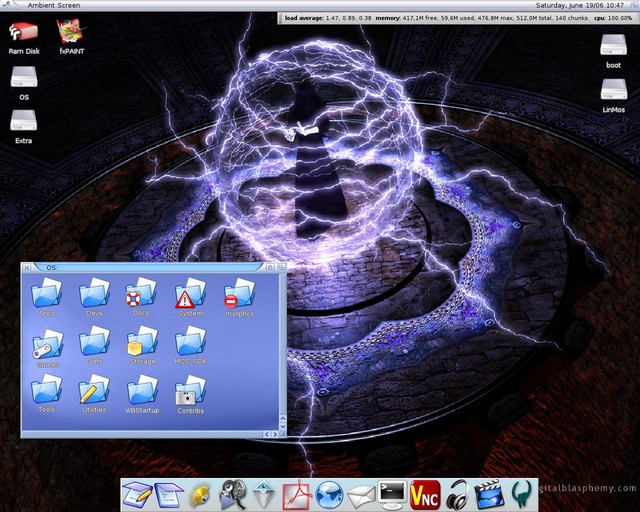
Task: Open the mail envelope dock icon
Action: pos(361,496)
